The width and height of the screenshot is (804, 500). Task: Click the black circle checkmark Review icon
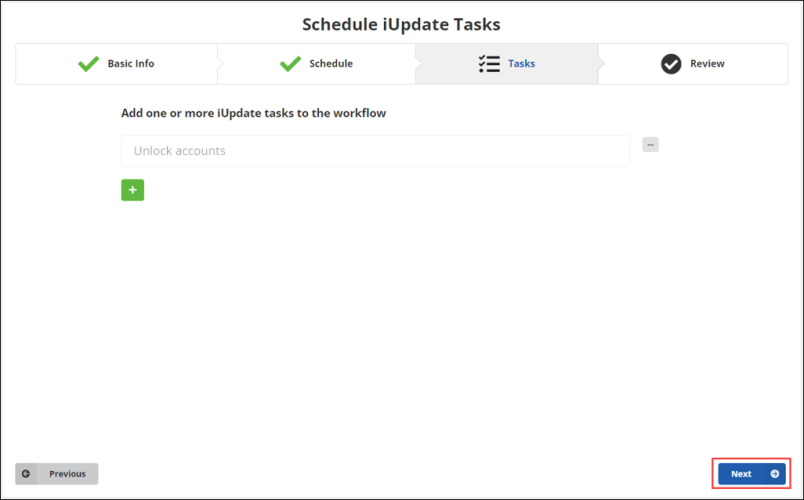coord(671,64)
